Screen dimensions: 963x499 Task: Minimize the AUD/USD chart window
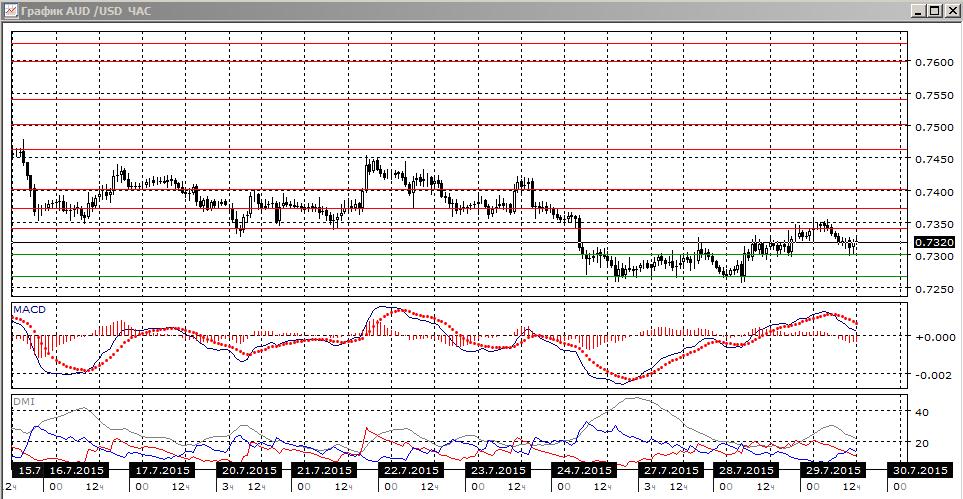[x=918, y=11]
